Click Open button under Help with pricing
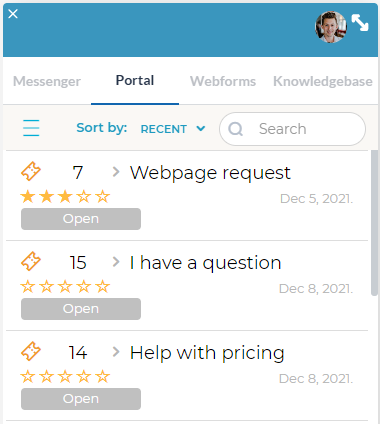 (x=81, y=399)
